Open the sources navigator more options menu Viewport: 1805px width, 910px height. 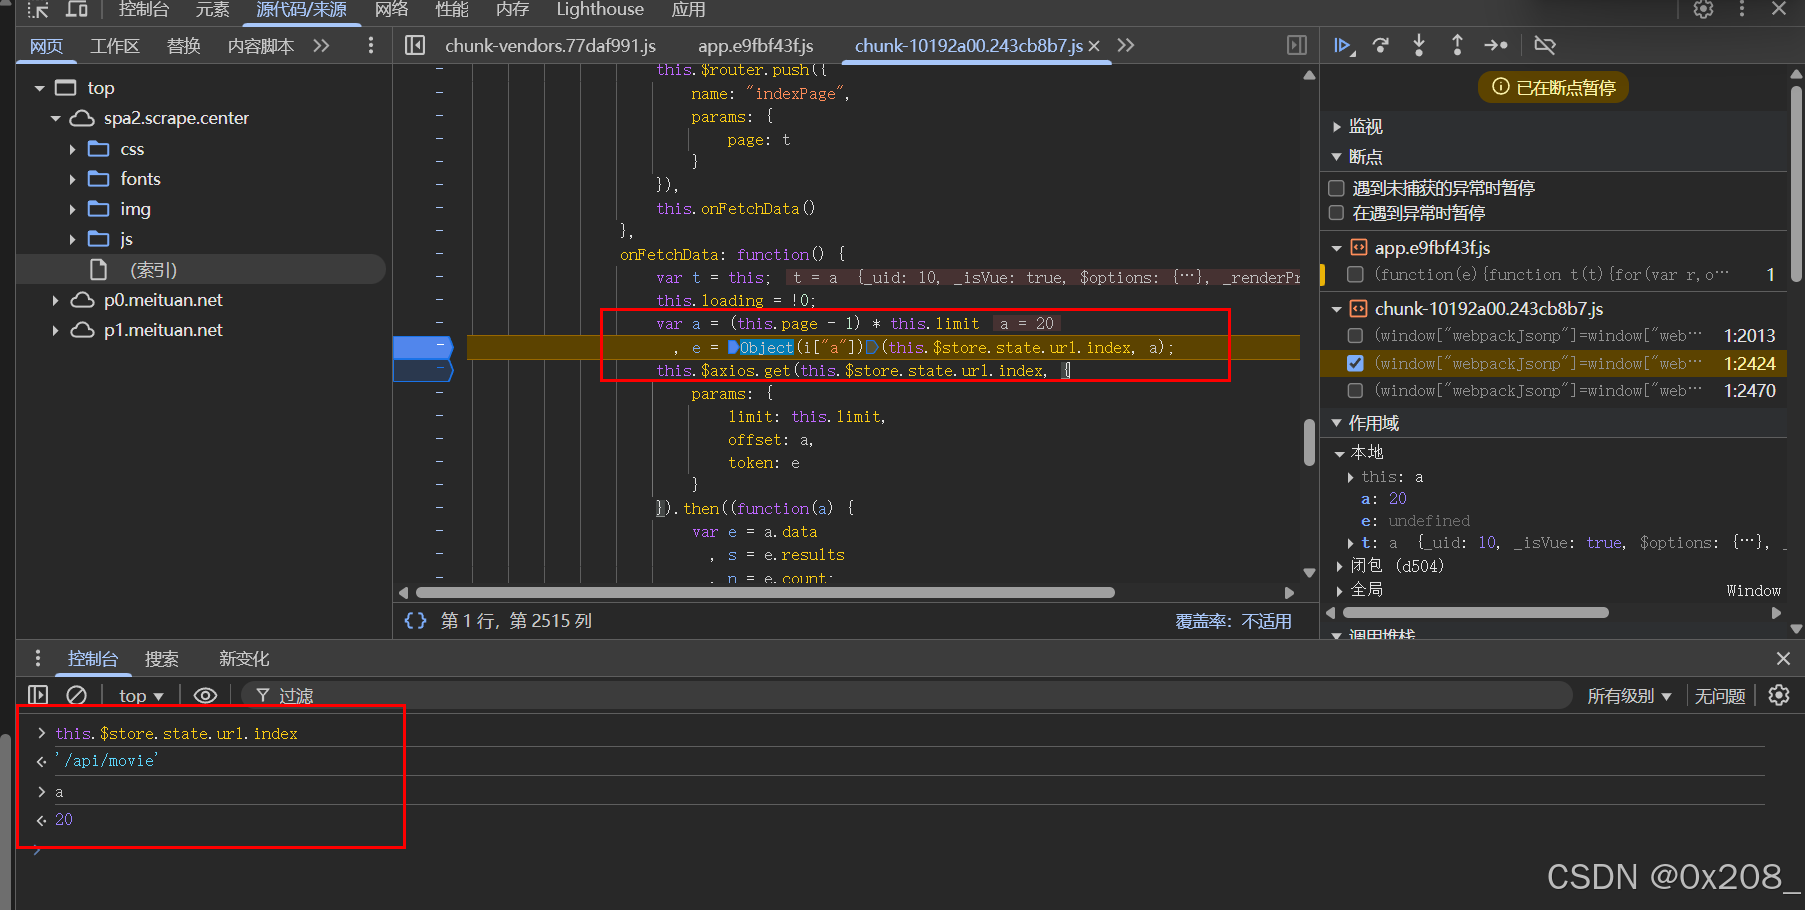click(371, 45)
